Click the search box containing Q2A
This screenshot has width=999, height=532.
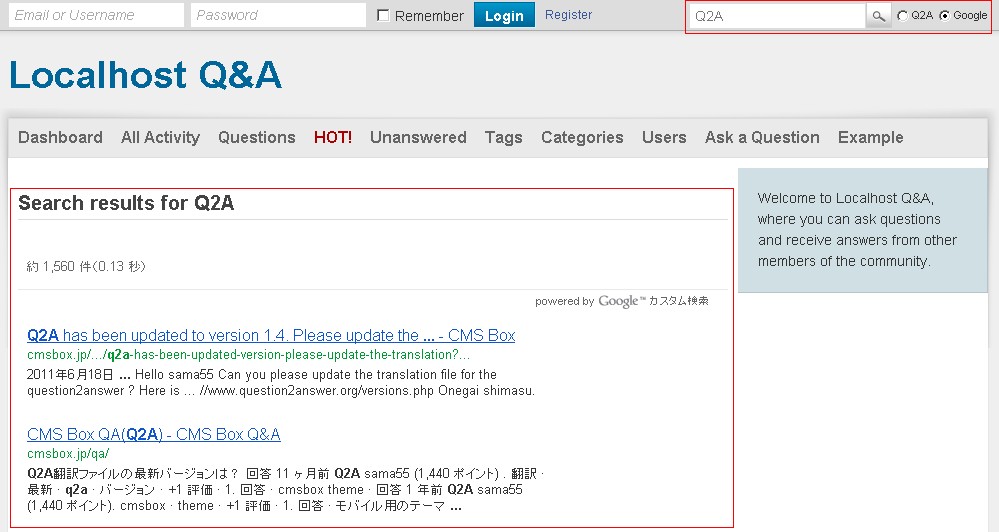(776, 16)
